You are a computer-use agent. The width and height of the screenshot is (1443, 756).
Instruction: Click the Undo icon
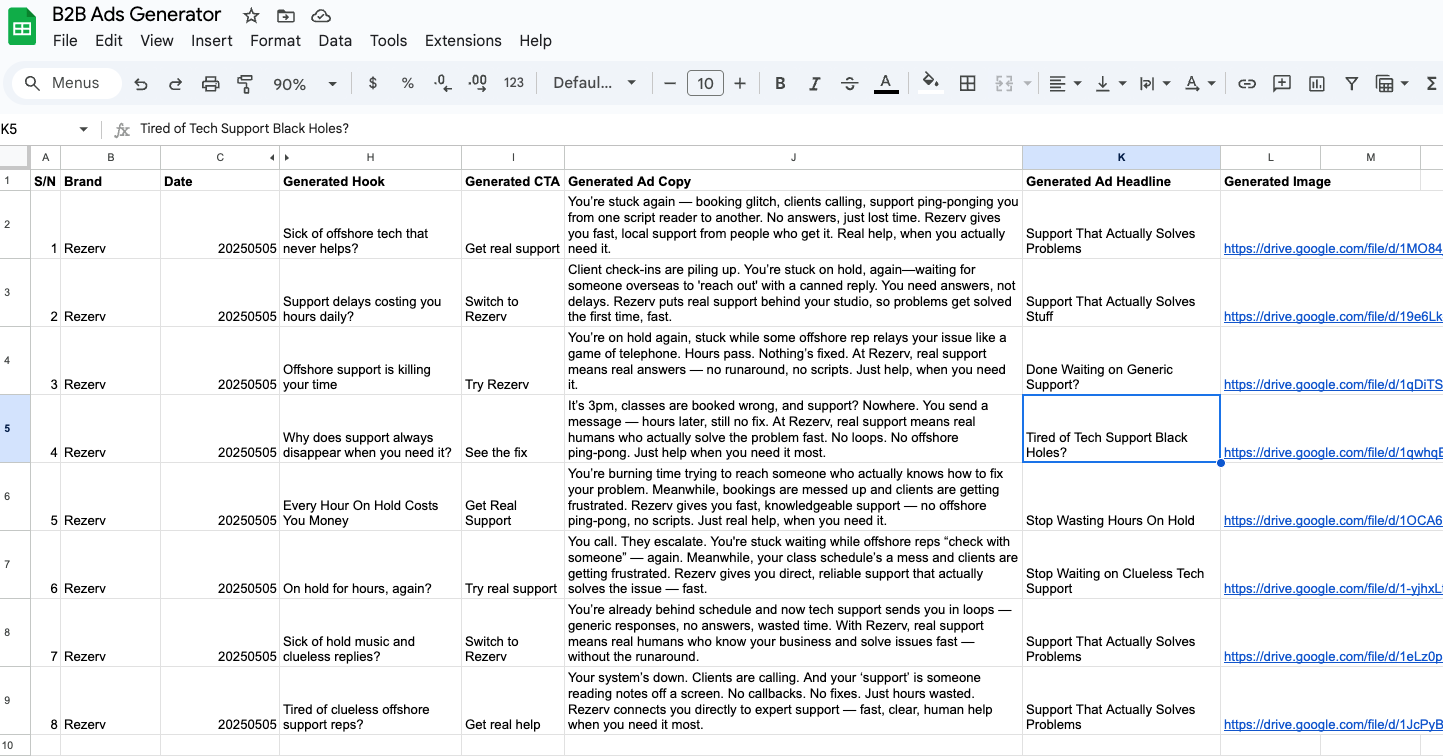point(141,84)
